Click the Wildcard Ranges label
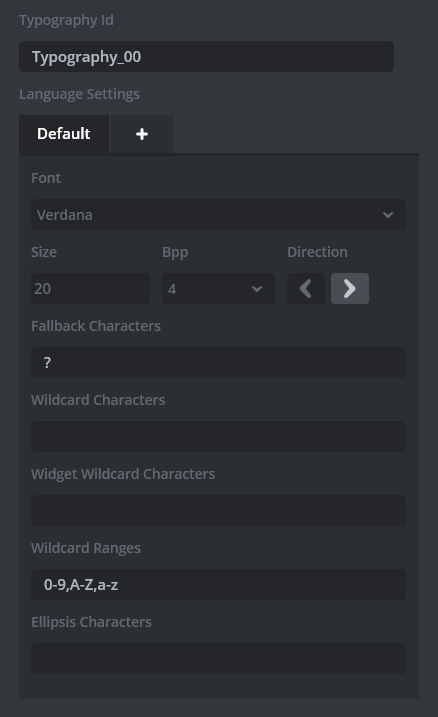438x717 pixels. (86, 548)
